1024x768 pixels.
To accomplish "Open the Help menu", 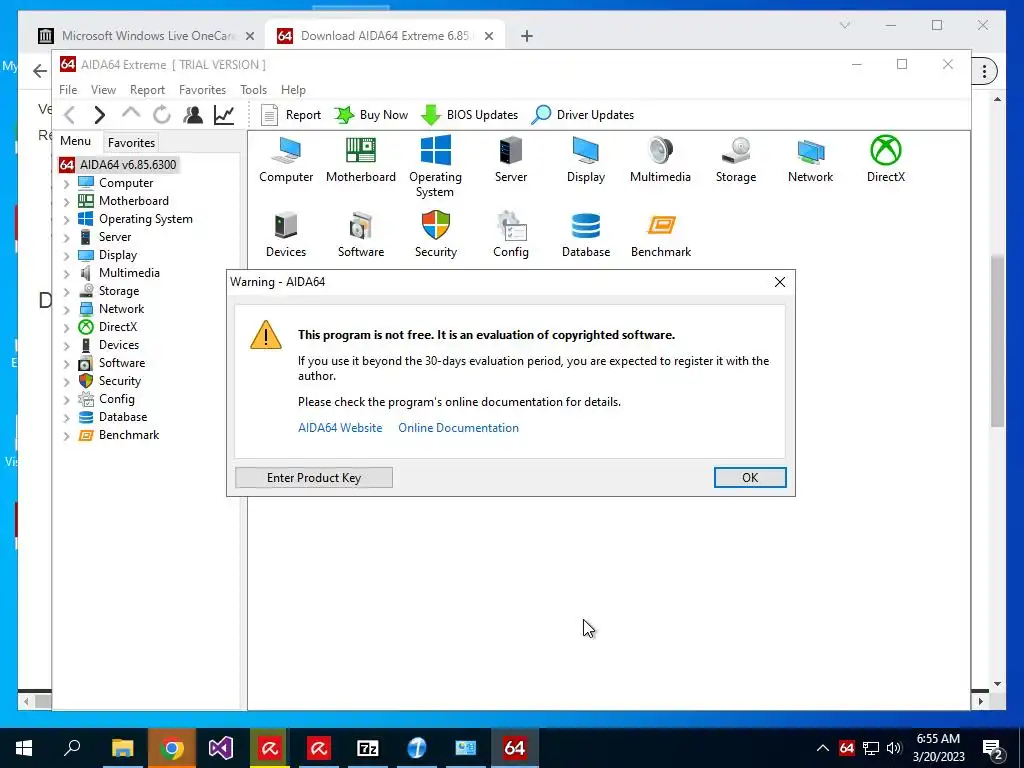I will (293, 89).
